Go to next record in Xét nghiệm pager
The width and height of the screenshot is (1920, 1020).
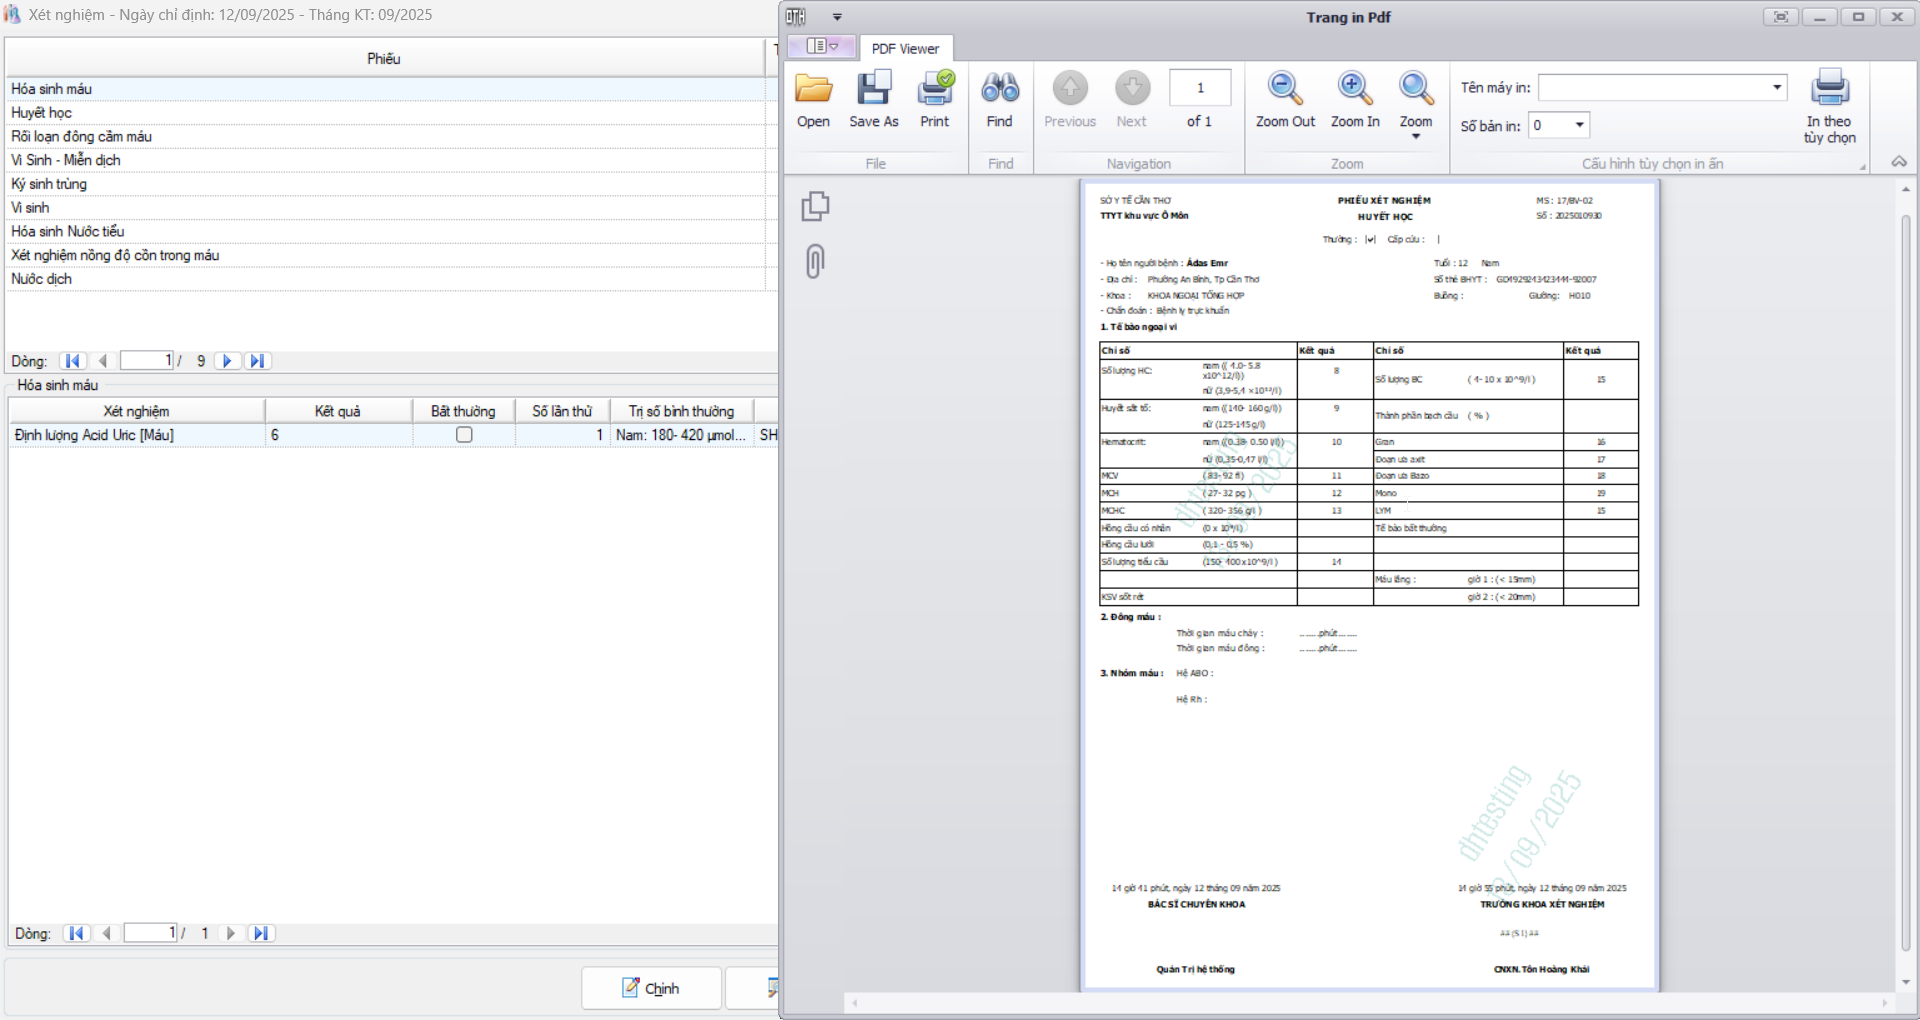point(231,933)
